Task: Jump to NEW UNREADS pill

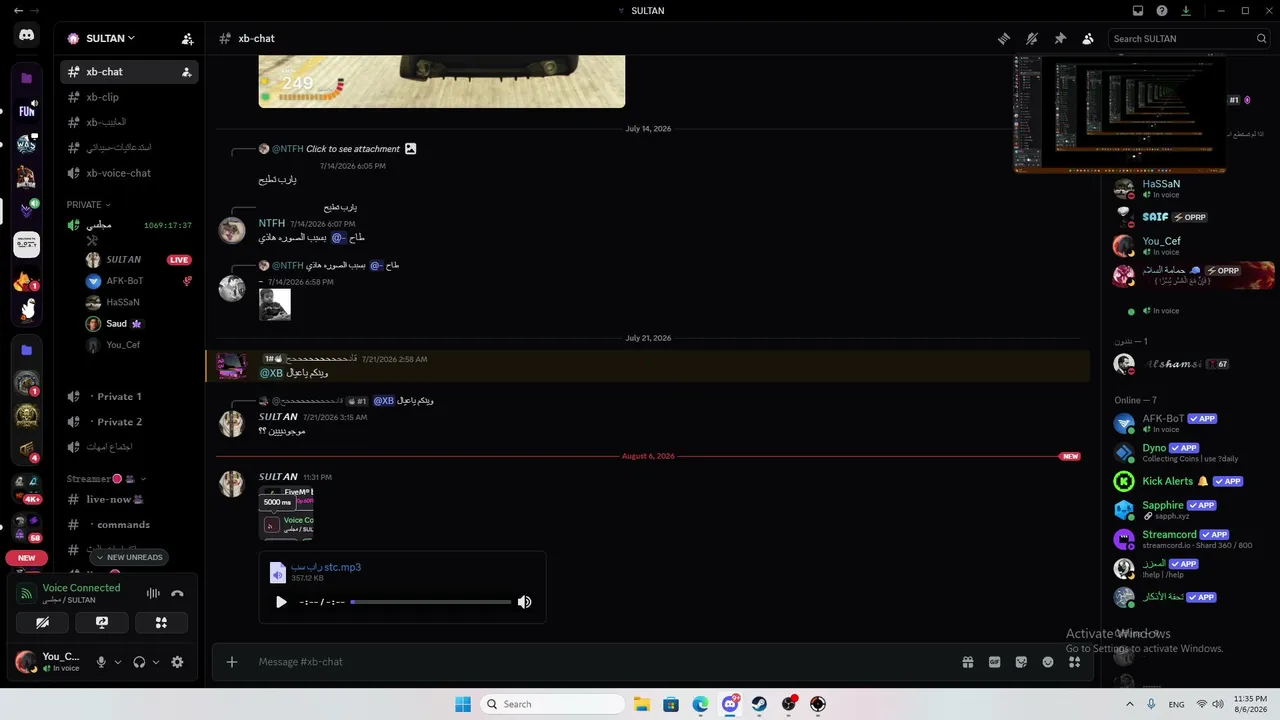Action: [x=128, y=557]
